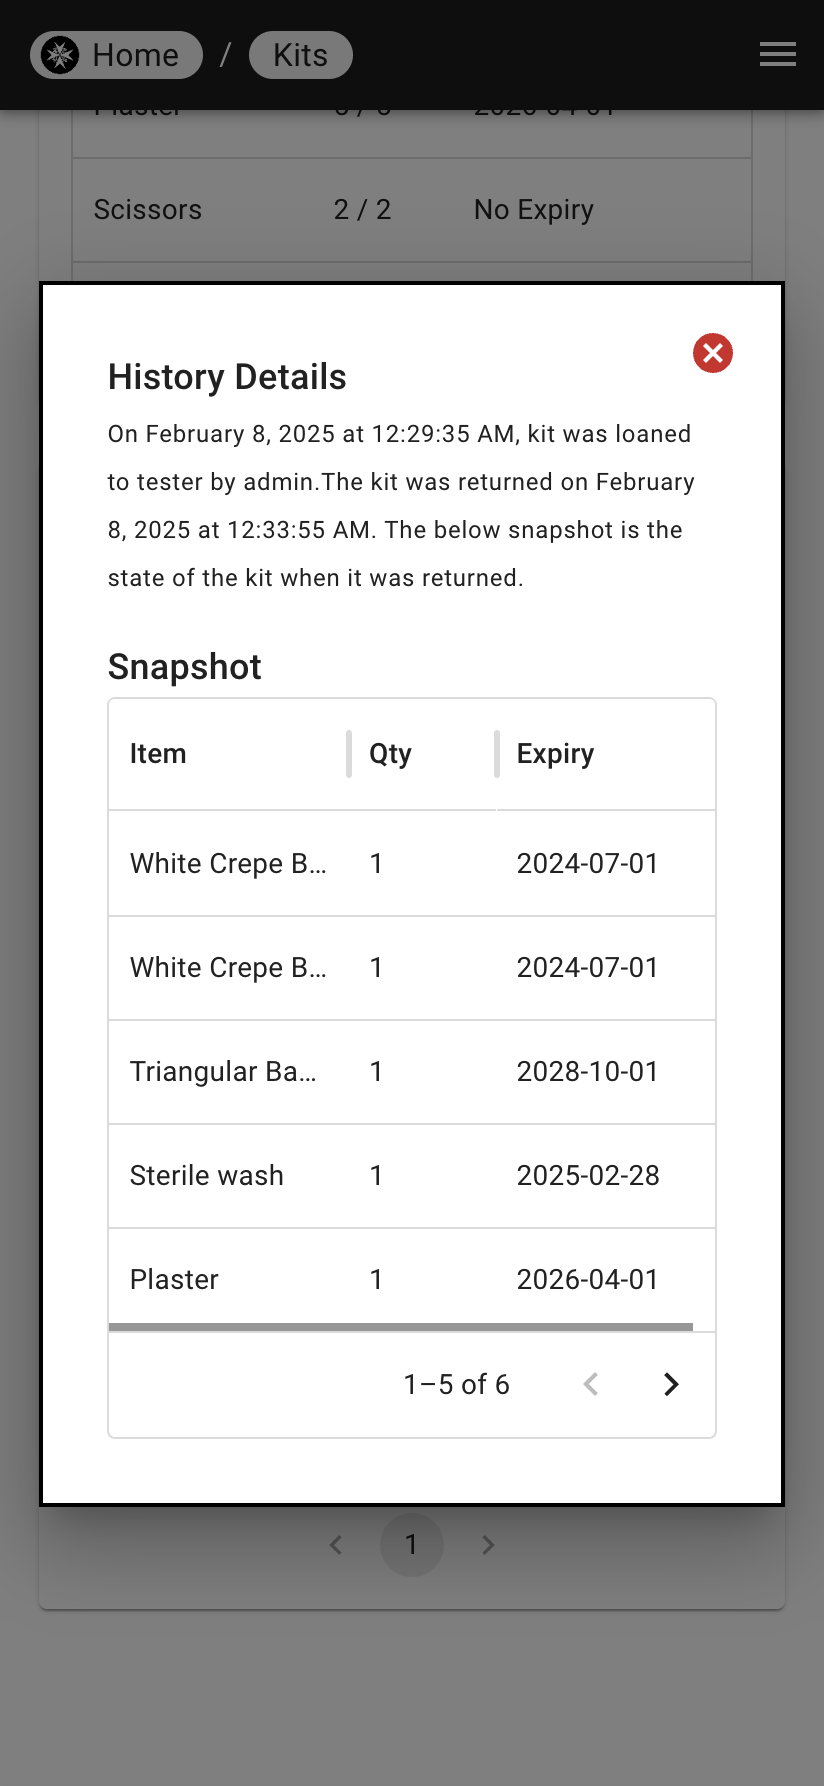The image size is (824, 1786).
Task: Select the Triangular Bandage row
Action: coord(412,1072)
